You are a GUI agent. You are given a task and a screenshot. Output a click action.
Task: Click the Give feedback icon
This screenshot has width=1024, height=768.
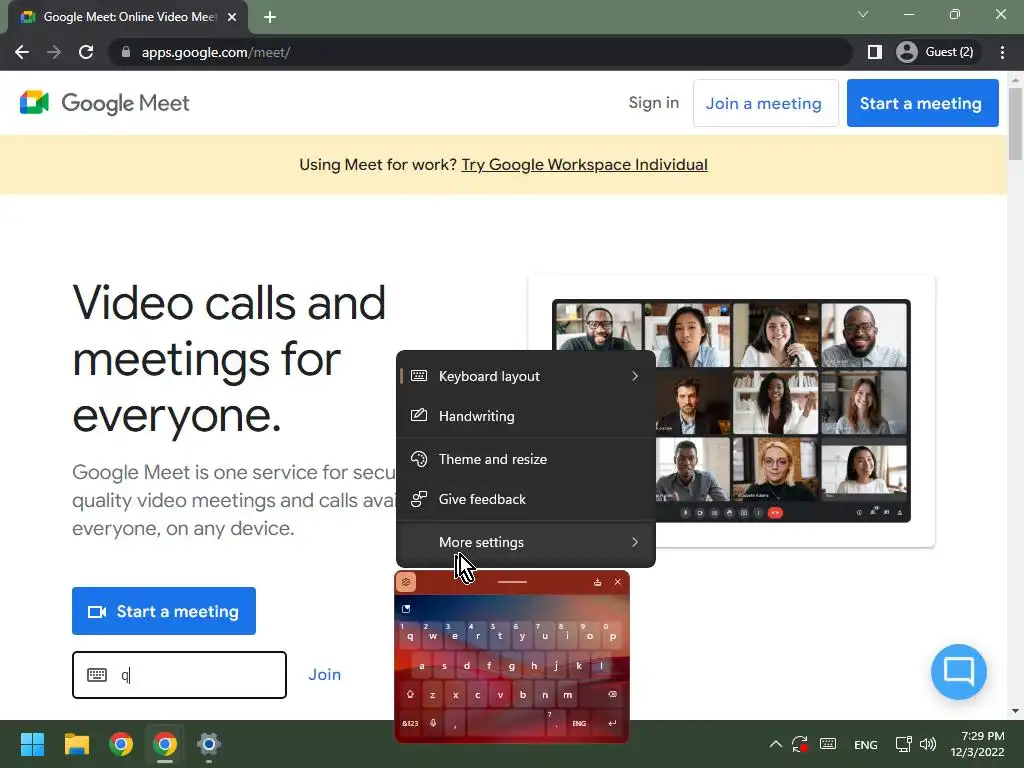pos(419,499)
